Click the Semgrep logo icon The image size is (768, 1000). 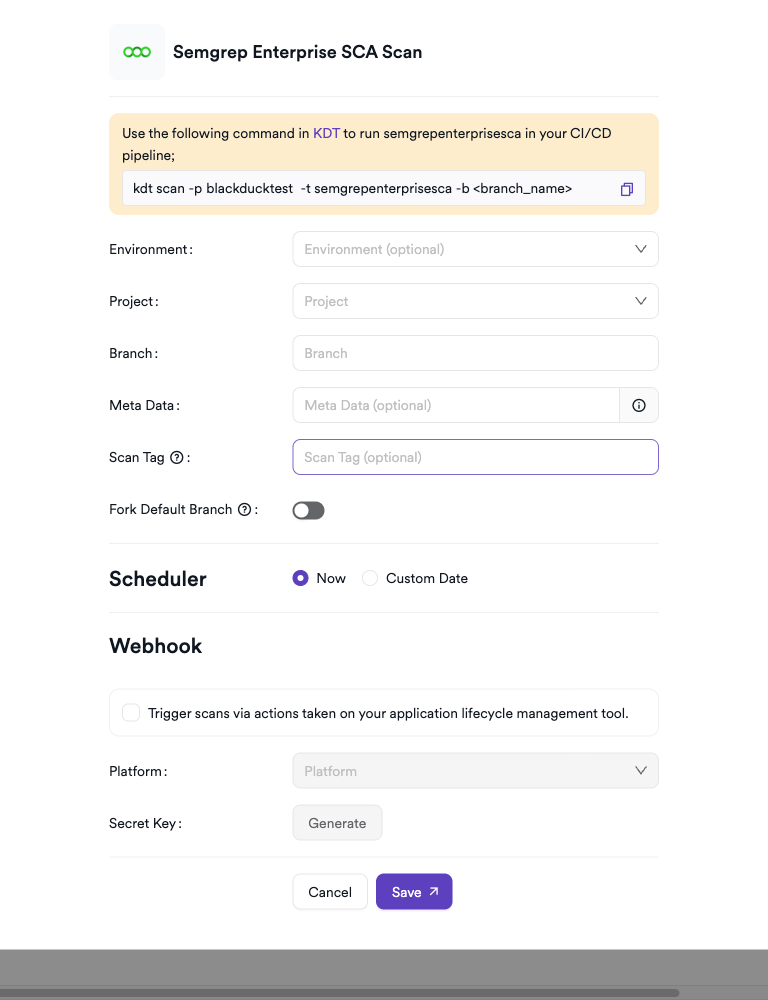click(x=136, y=52)
